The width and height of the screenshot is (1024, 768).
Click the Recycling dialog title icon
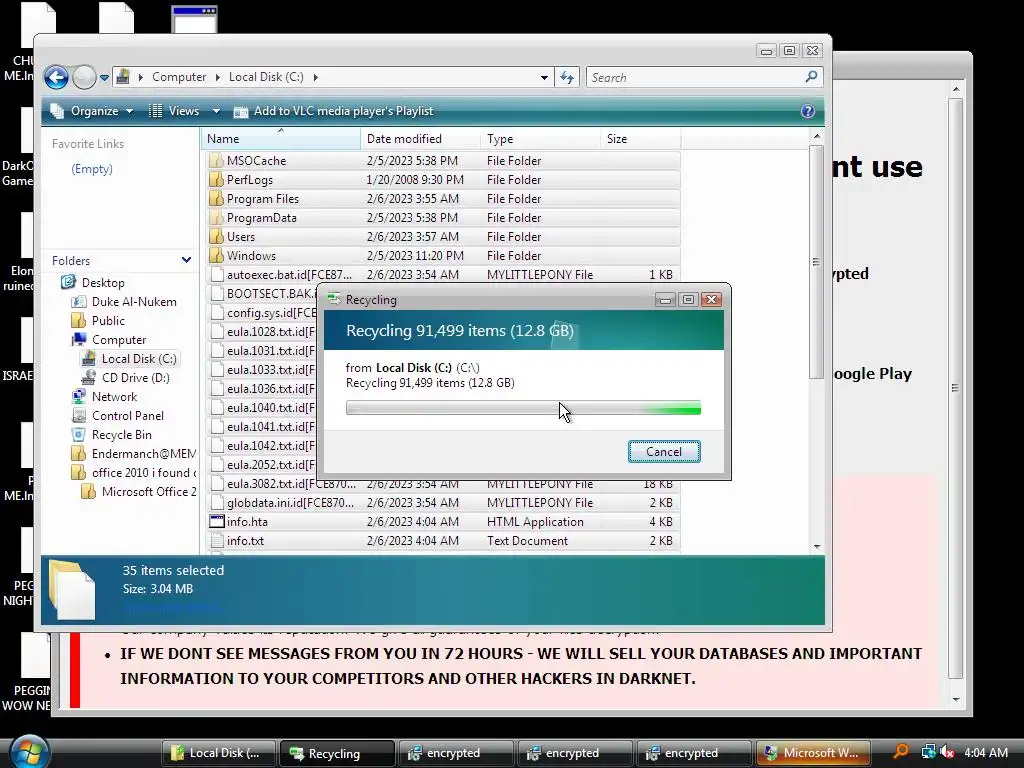334,299
